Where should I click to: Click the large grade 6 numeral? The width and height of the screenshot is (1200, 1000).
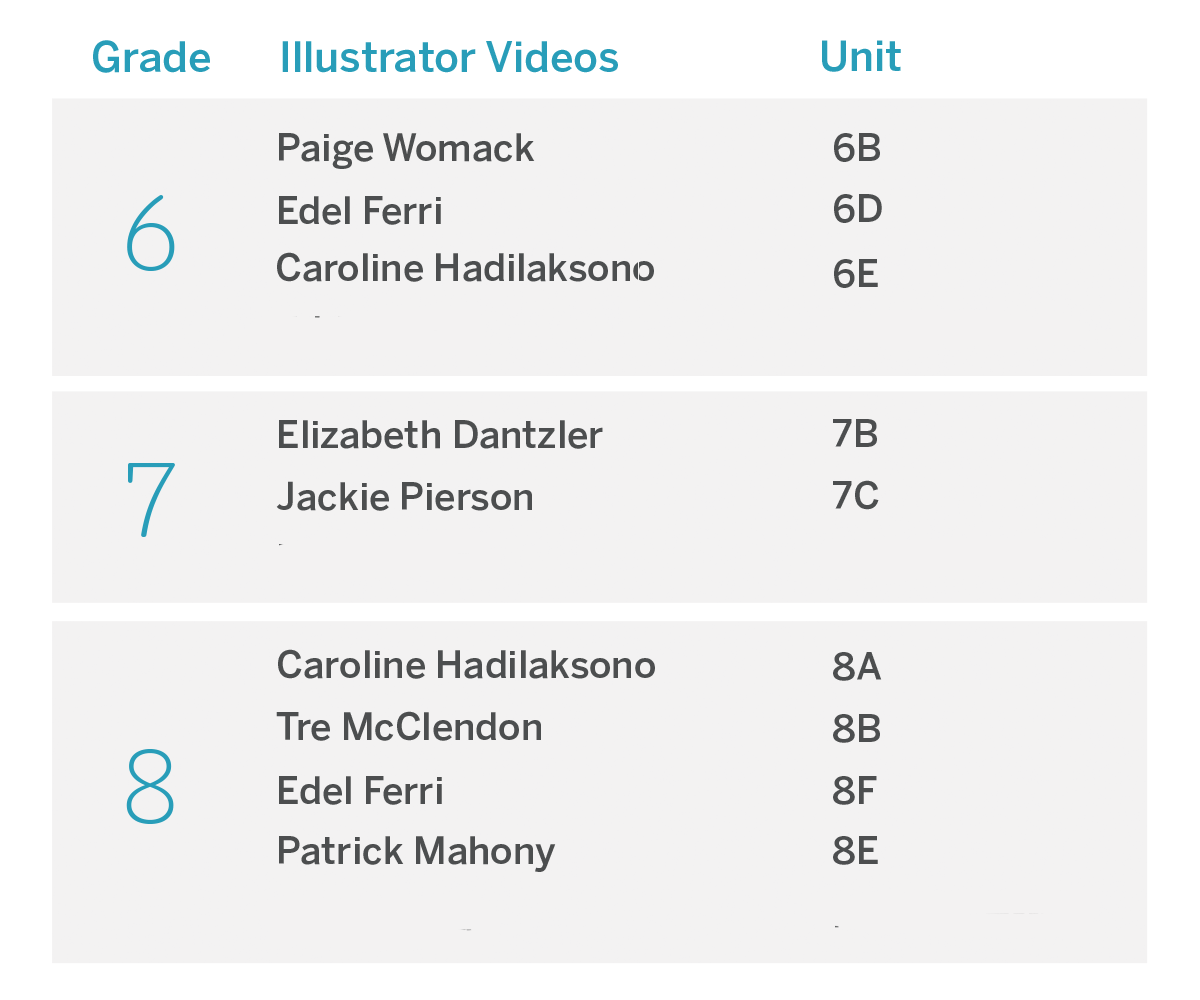pyautogui.click(x=151, y=236)
